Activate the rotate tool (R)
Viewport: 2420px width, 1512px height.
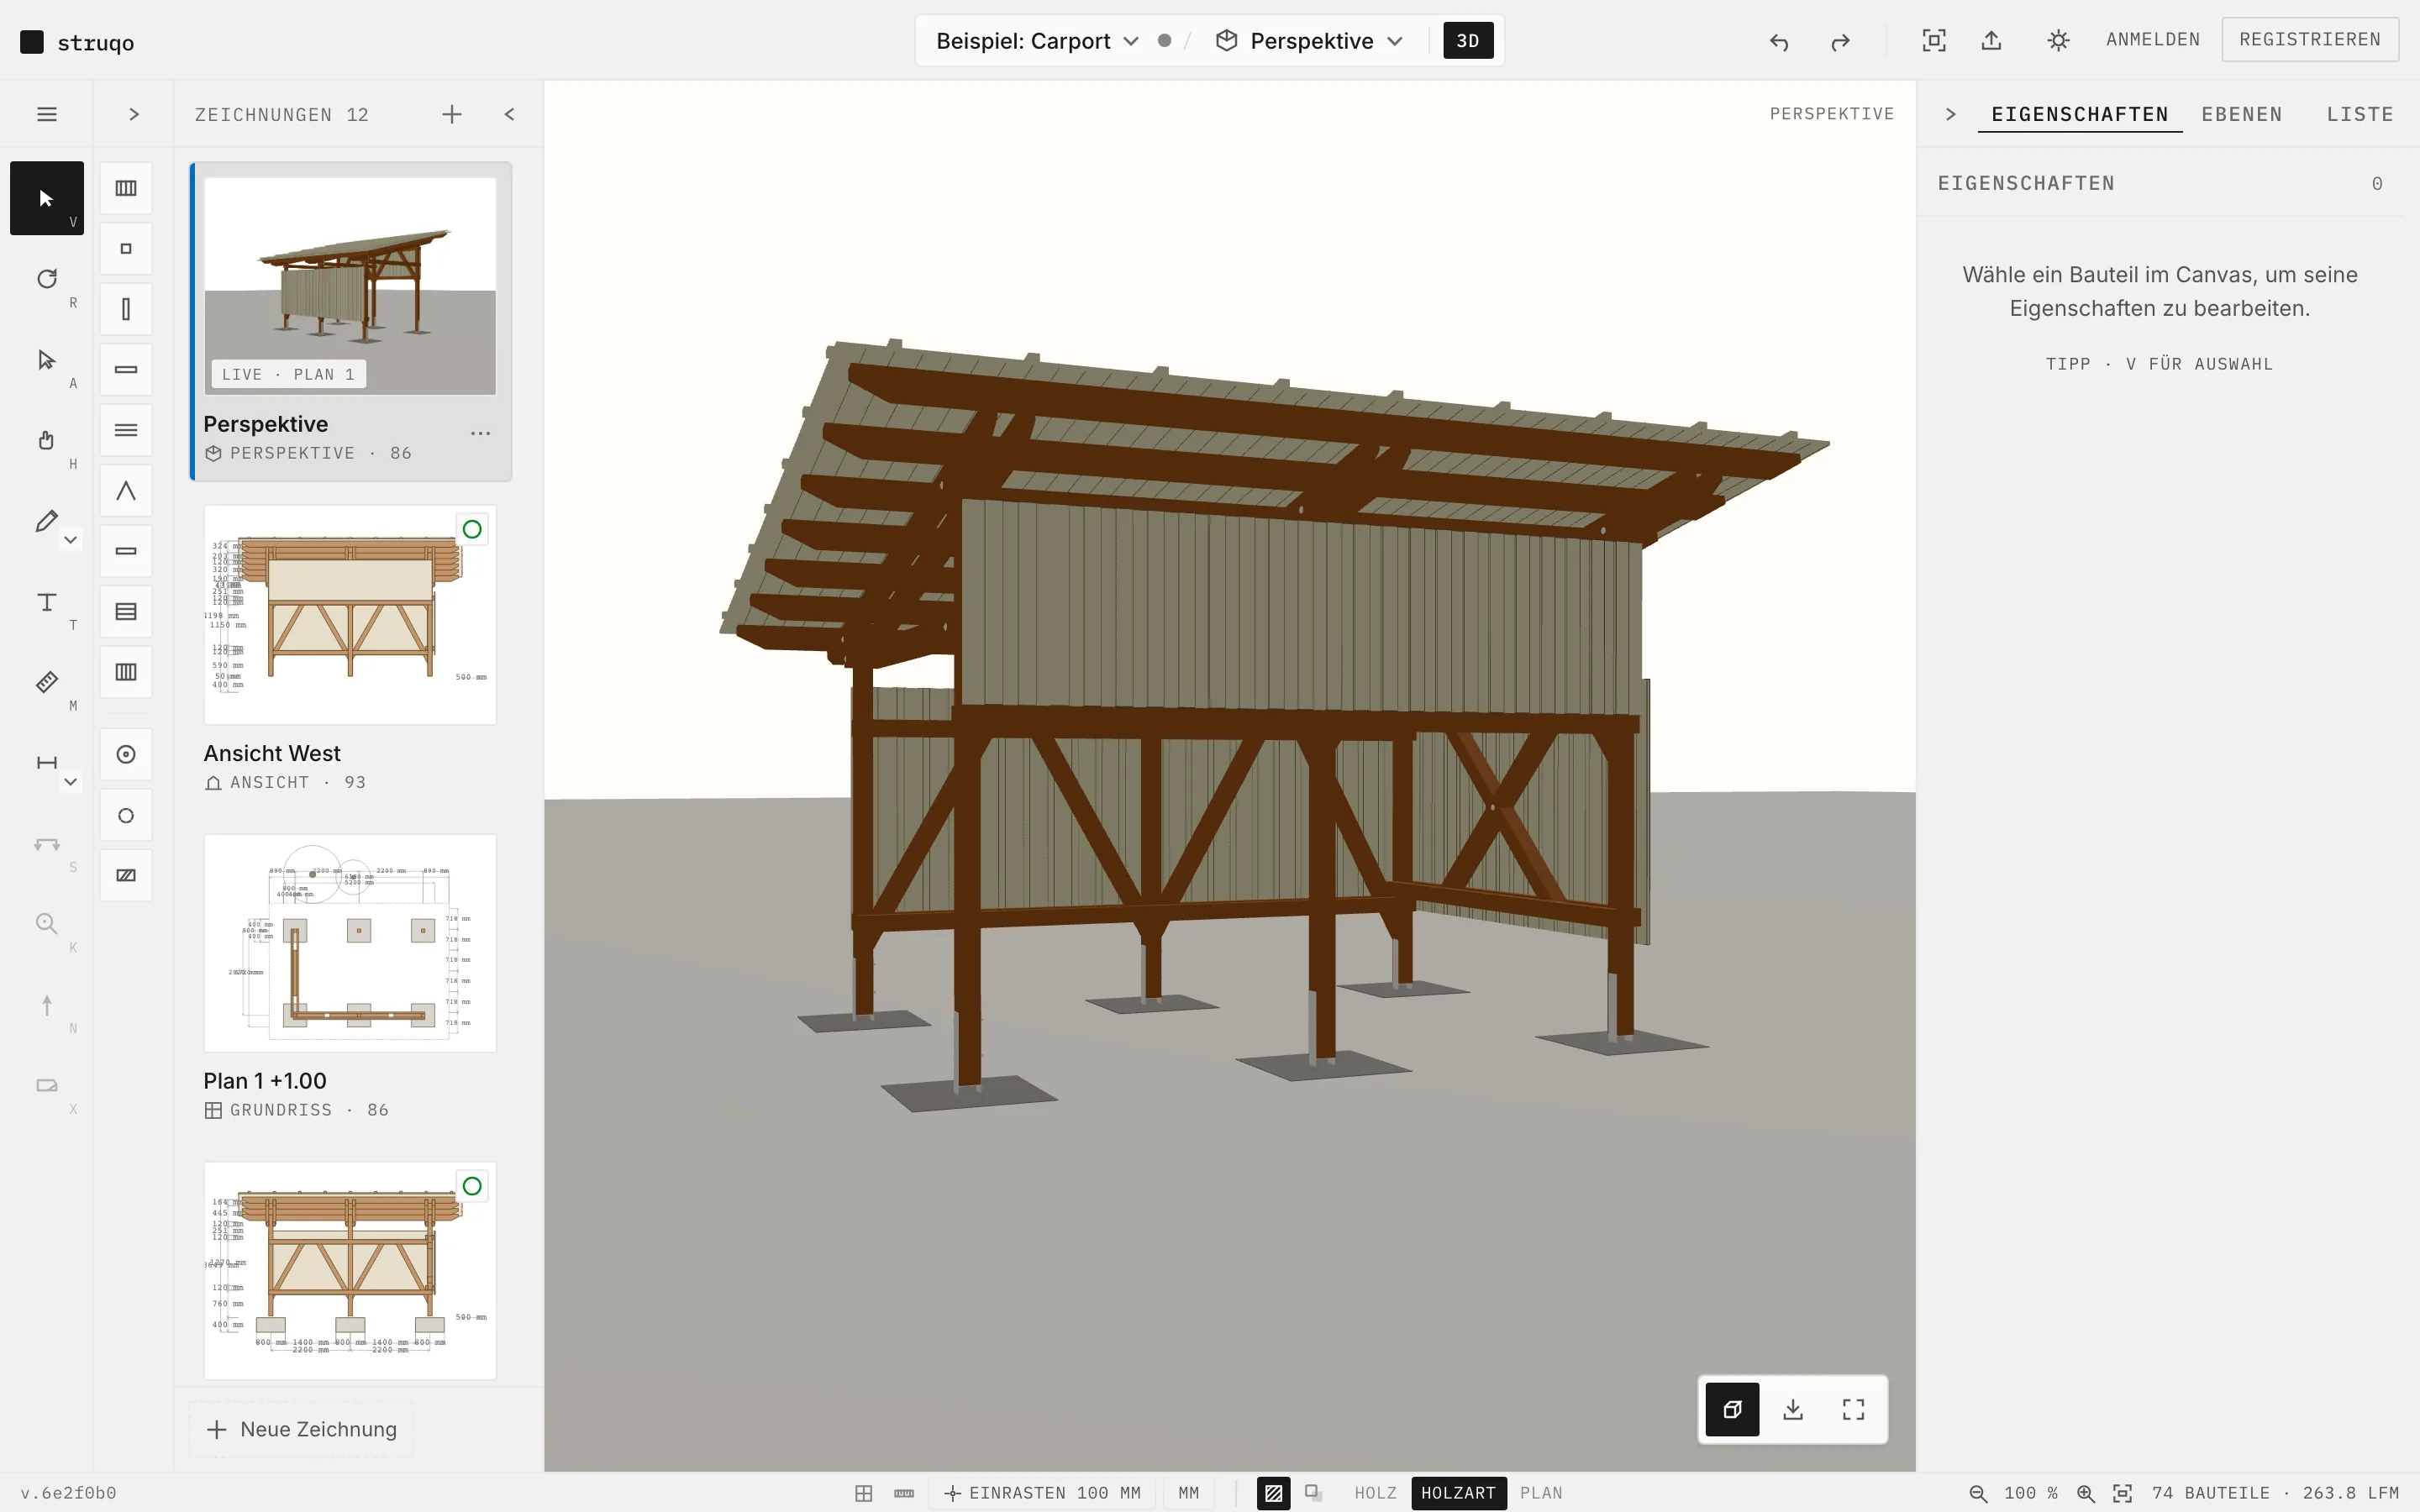click(x=46, y=279)
